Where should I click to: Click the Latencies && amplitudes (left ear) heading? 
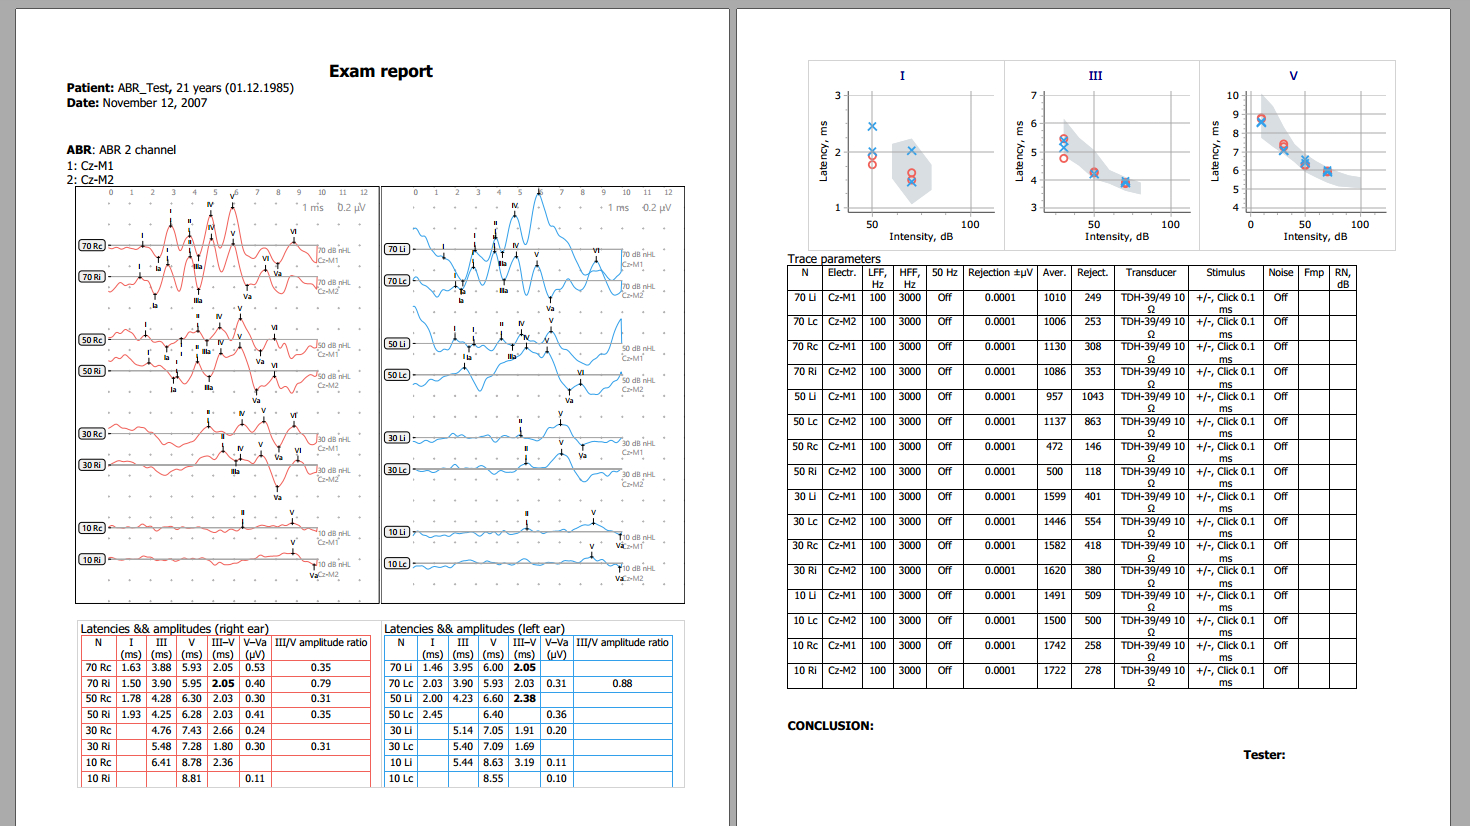(x=474, y=629)
